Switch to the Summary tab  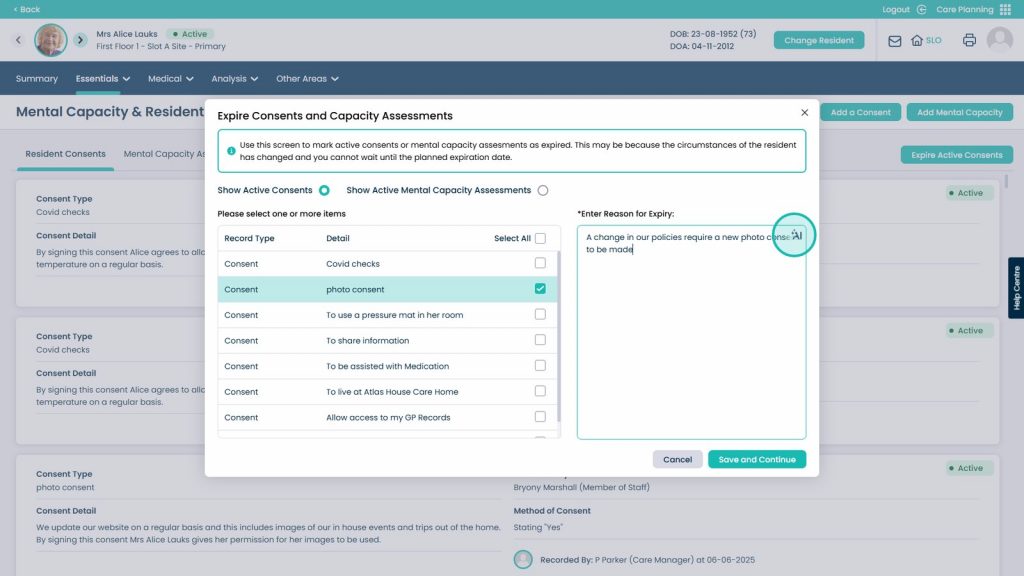click(37, 78)
